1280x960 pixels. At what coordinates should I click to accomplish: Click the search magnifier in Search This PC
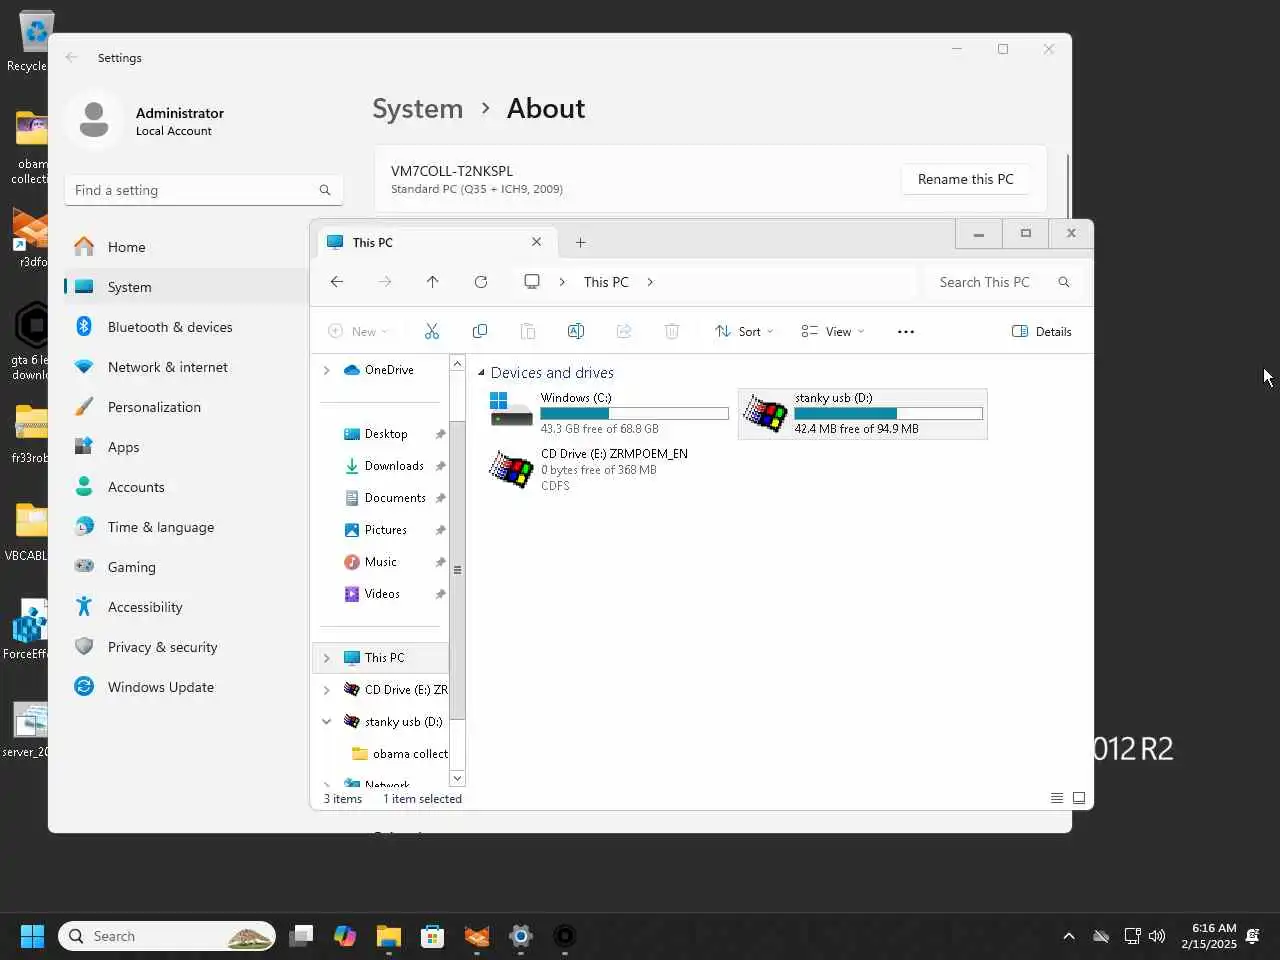point(1064,282)
